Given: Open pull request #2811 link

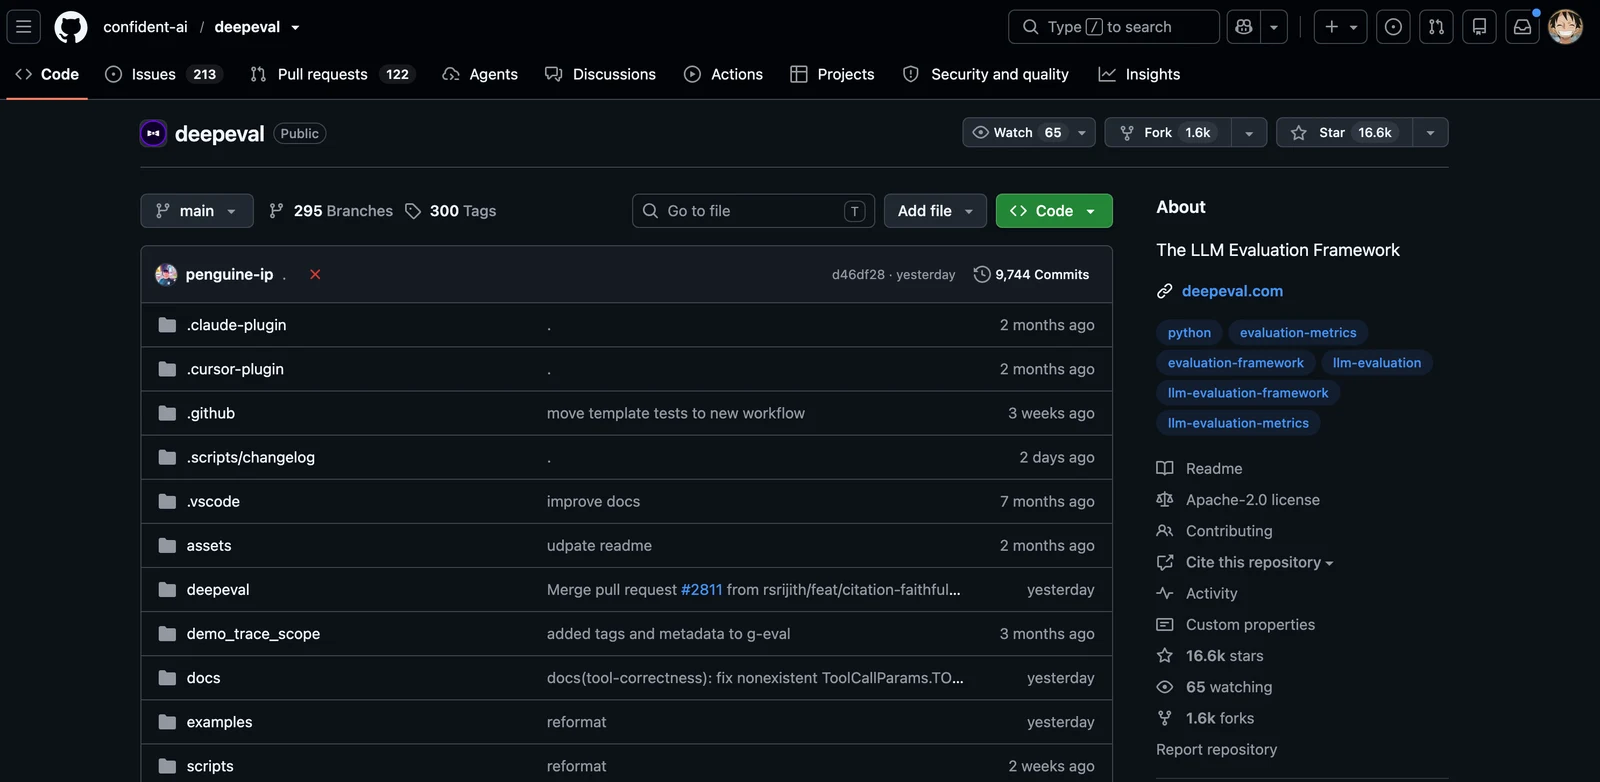Looking at the screenshot, I should [701, 590].
